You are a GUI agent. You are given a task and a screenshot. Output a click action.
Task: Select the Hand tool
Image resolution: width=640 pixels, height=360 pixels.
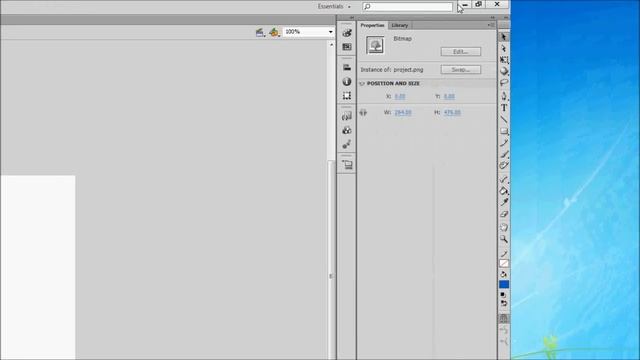(x=504, y=227)
